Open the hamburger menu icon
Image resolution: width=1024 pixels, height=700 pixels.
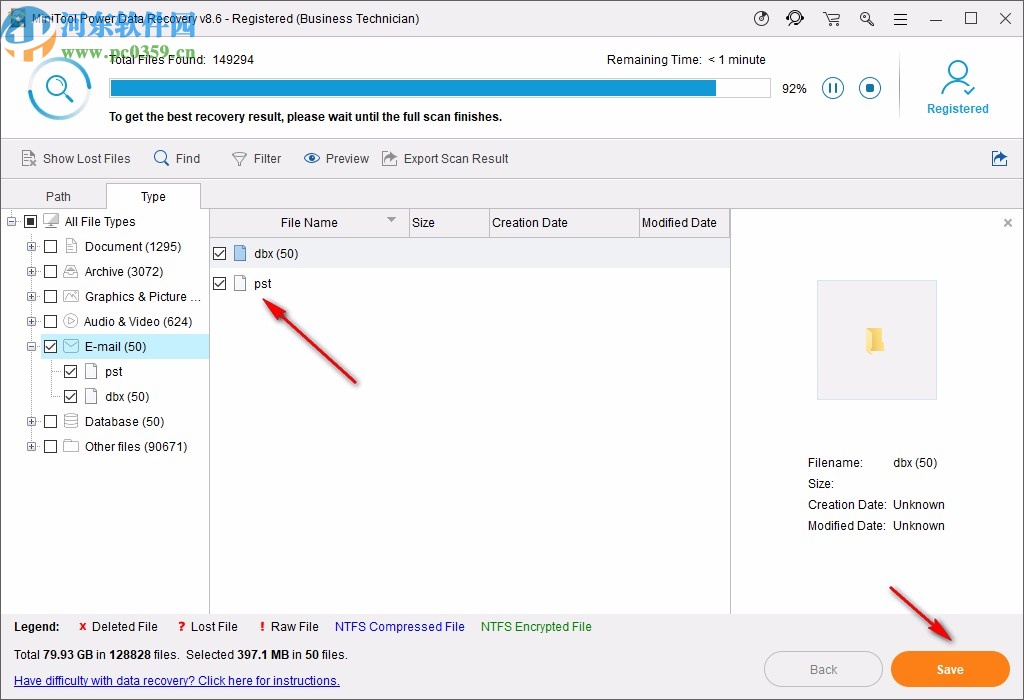[x=901, y=19]
